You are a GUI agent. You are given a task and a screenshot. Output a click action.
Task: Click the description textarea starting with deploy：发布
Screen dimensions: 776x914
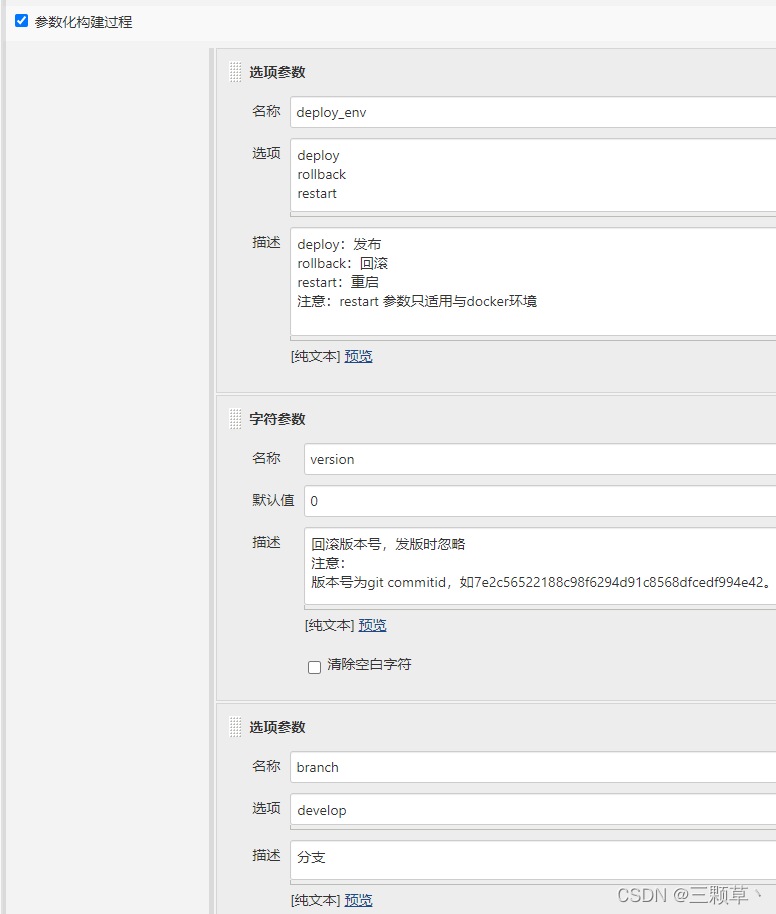(x=533, y=282)
